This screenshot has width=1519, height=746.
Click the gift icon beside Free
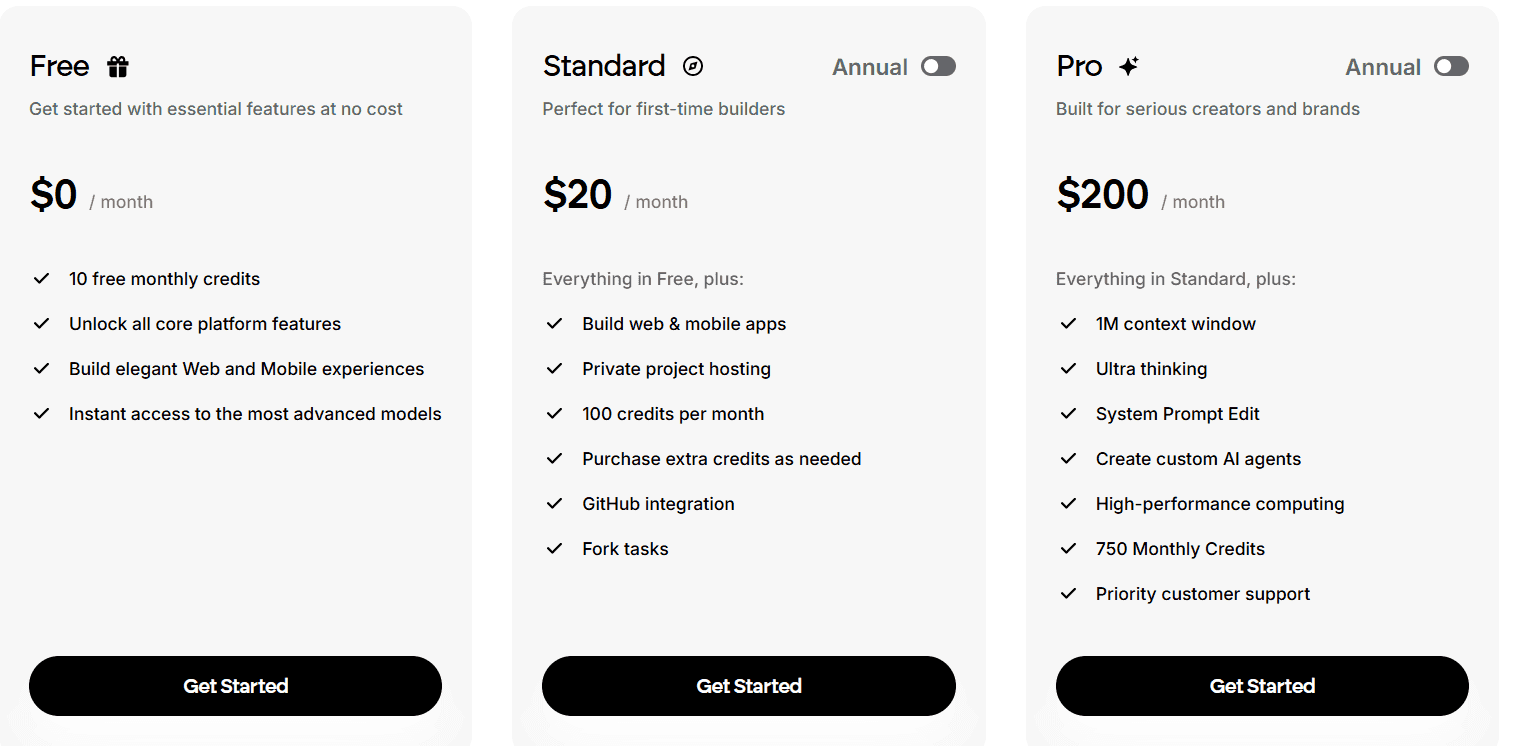[117, 66]
